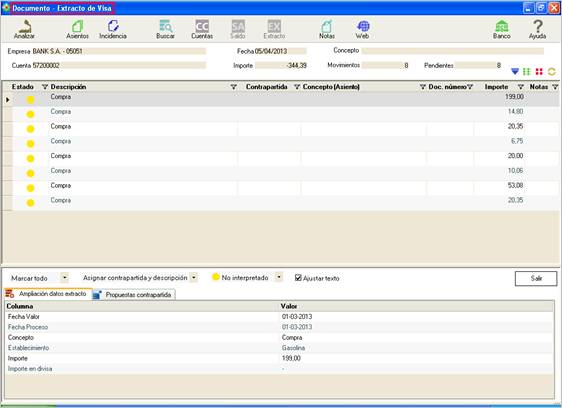The height and width of the screenshot is (408, 562).
Task: Click the yellow status dot of the 199,00 row
Action: (30, 100)
